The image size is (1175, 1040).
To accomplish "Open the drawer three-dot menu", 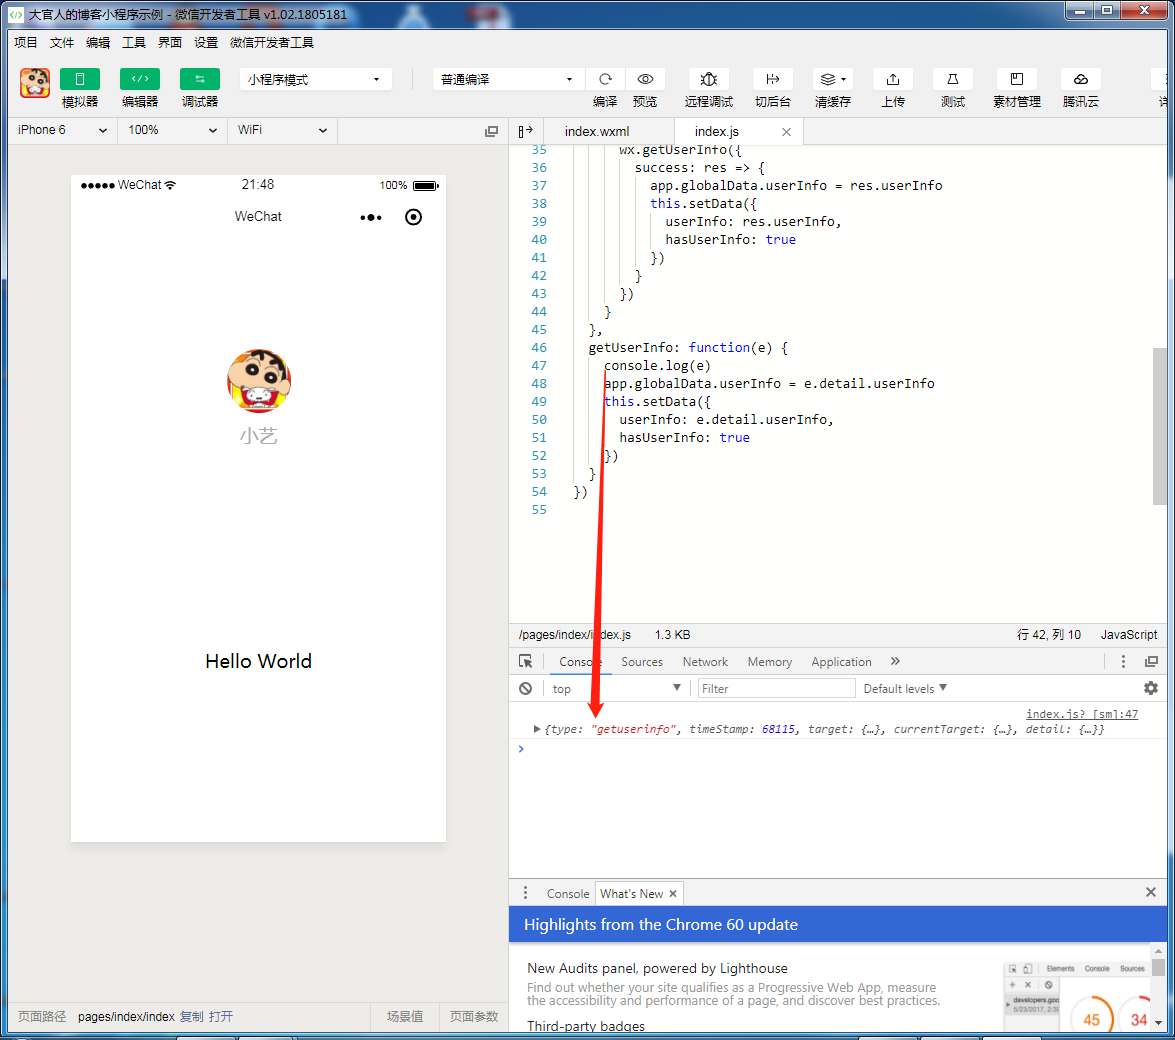I will click(525, 892).
